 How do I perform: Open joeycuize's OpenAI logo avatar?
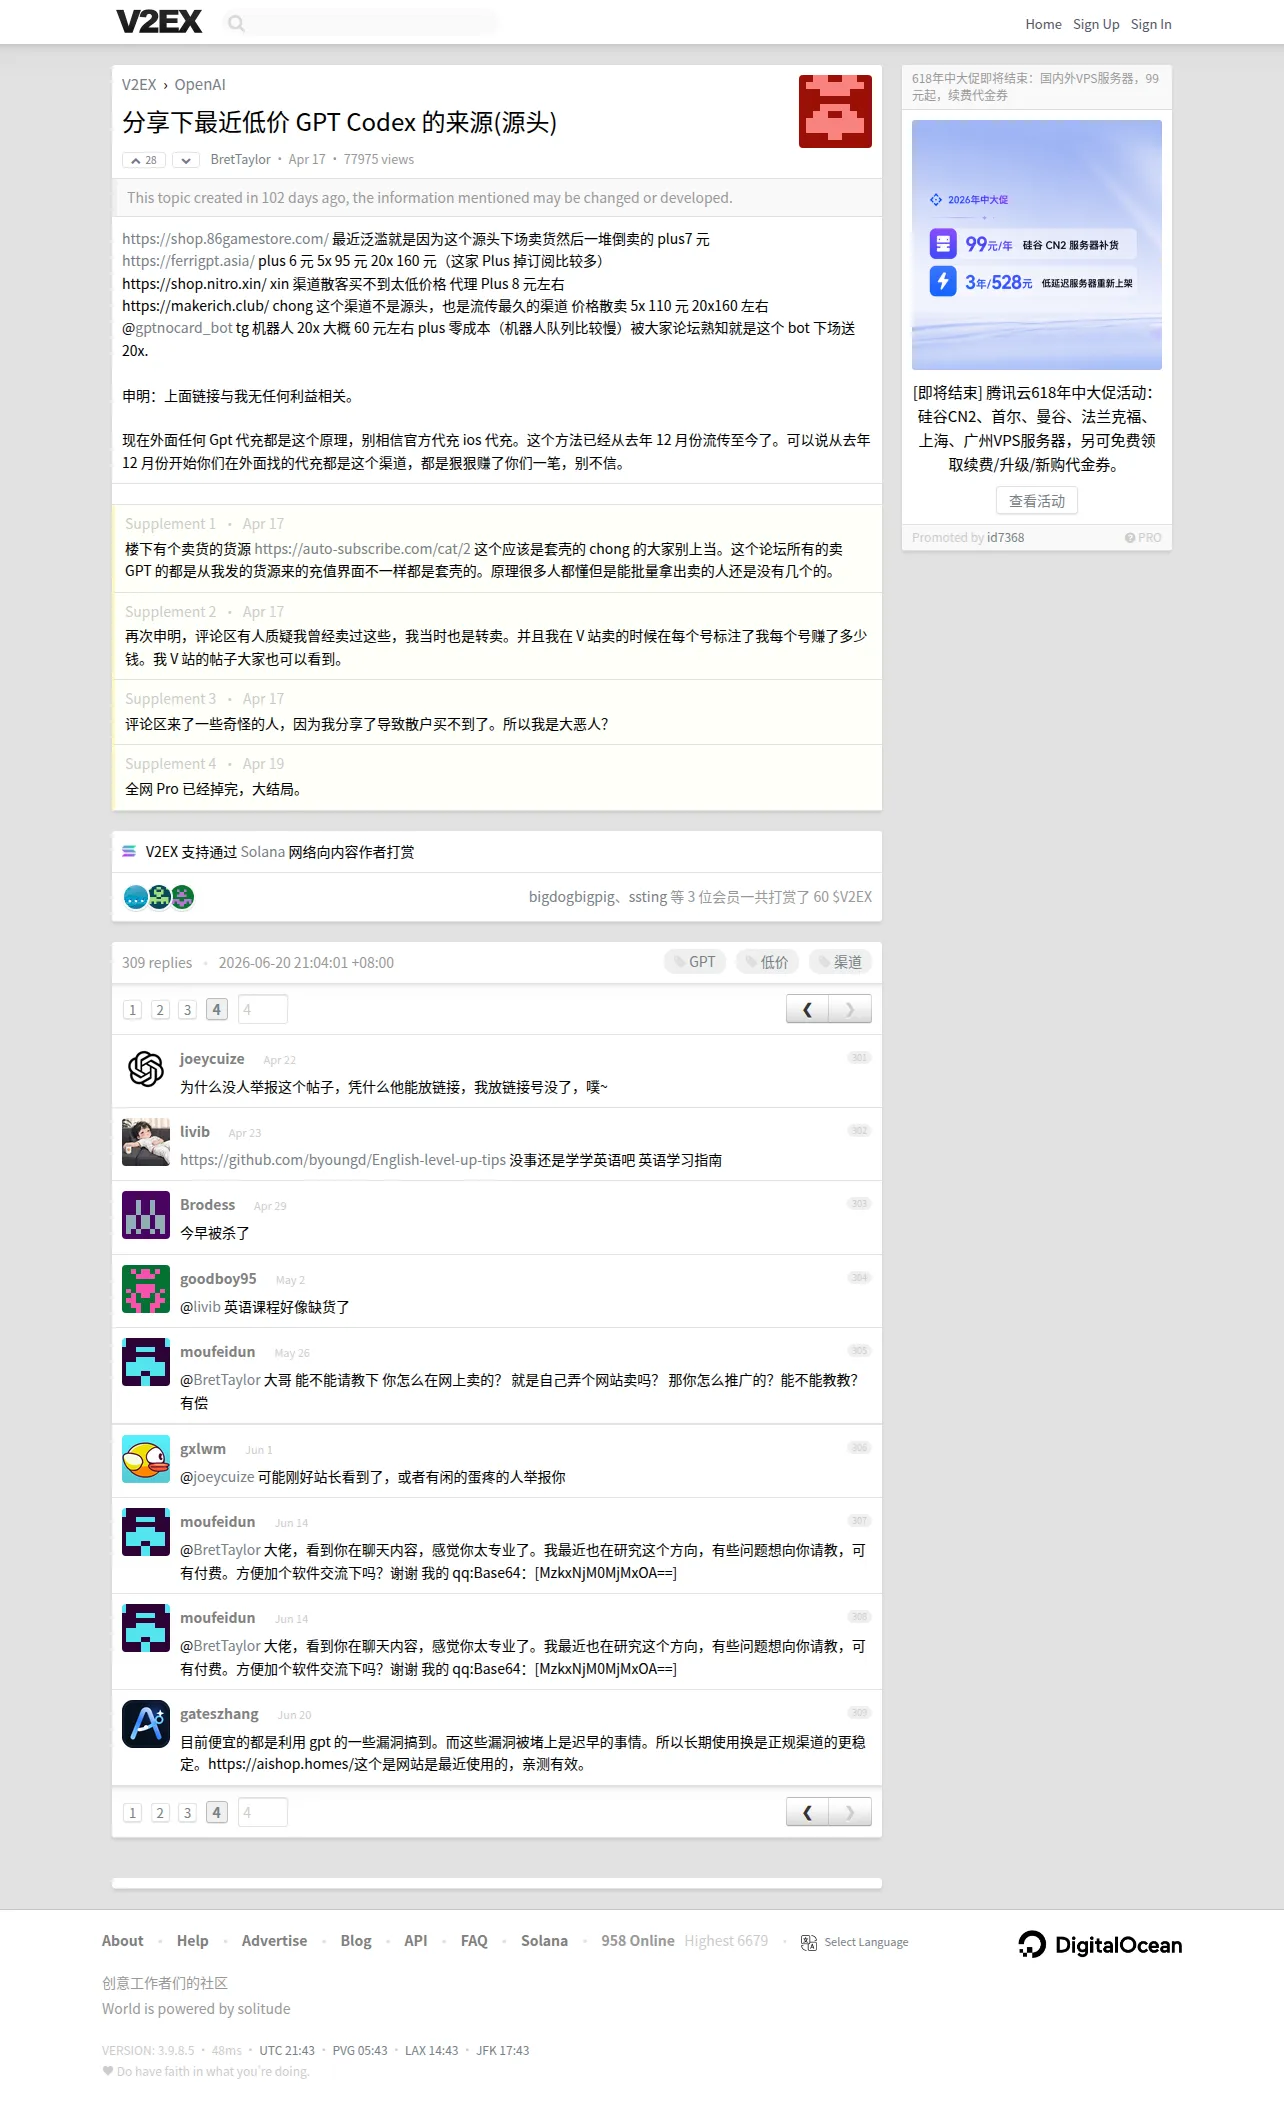coord(146,1068)
